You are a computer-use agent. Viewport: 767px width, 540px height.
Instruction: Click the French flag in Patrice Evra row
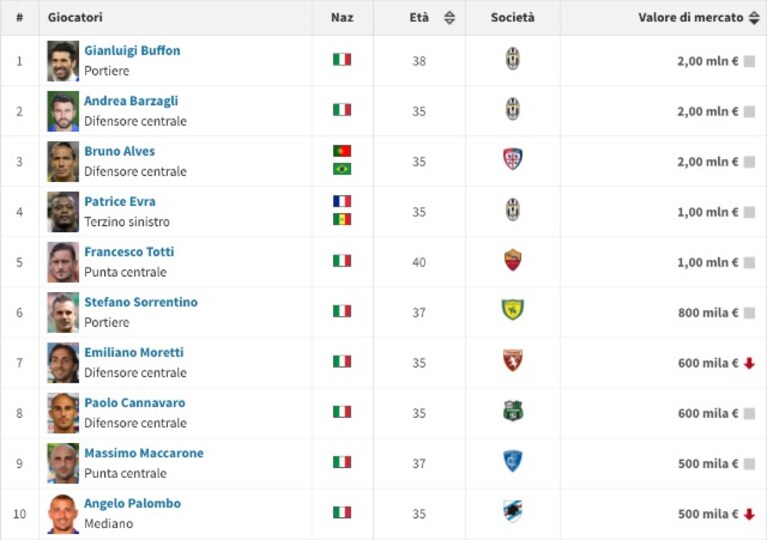(x=342, y=201)
